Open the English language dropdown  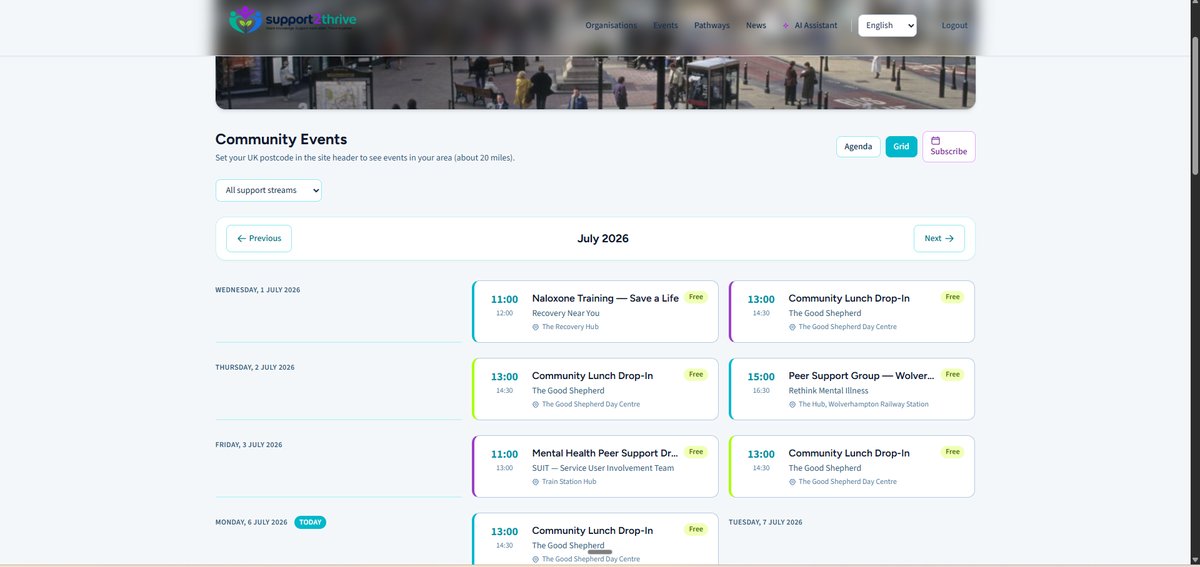point(887,26)
